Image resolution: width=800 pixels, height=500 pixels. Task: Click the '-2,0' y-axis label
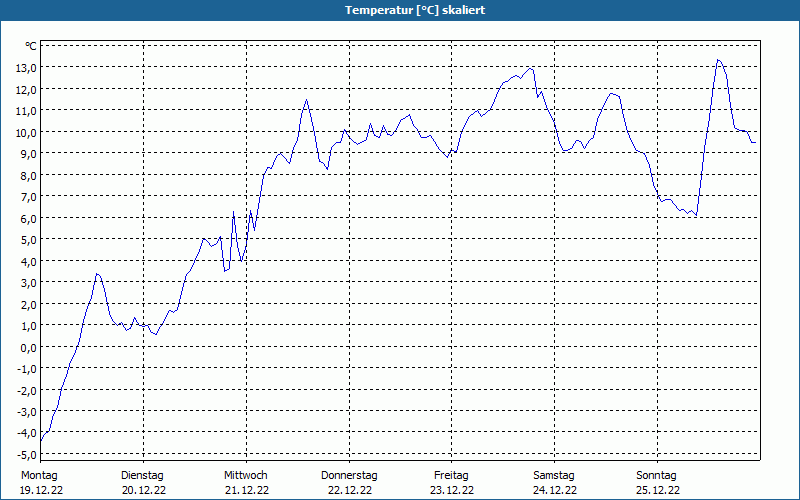point(28,390)
